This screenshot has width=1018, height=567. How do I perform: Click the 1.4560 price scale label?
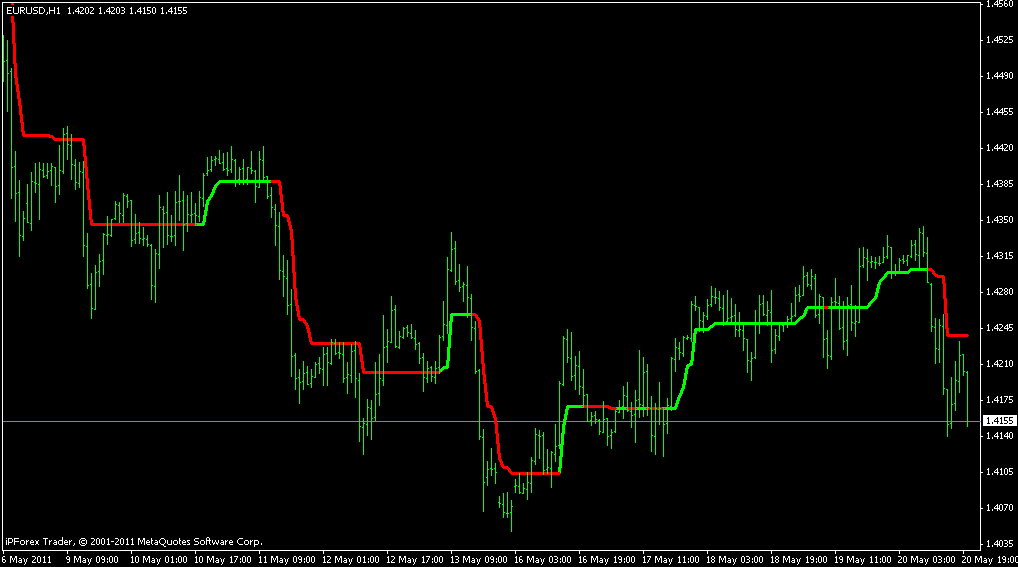tap(999, 4)
